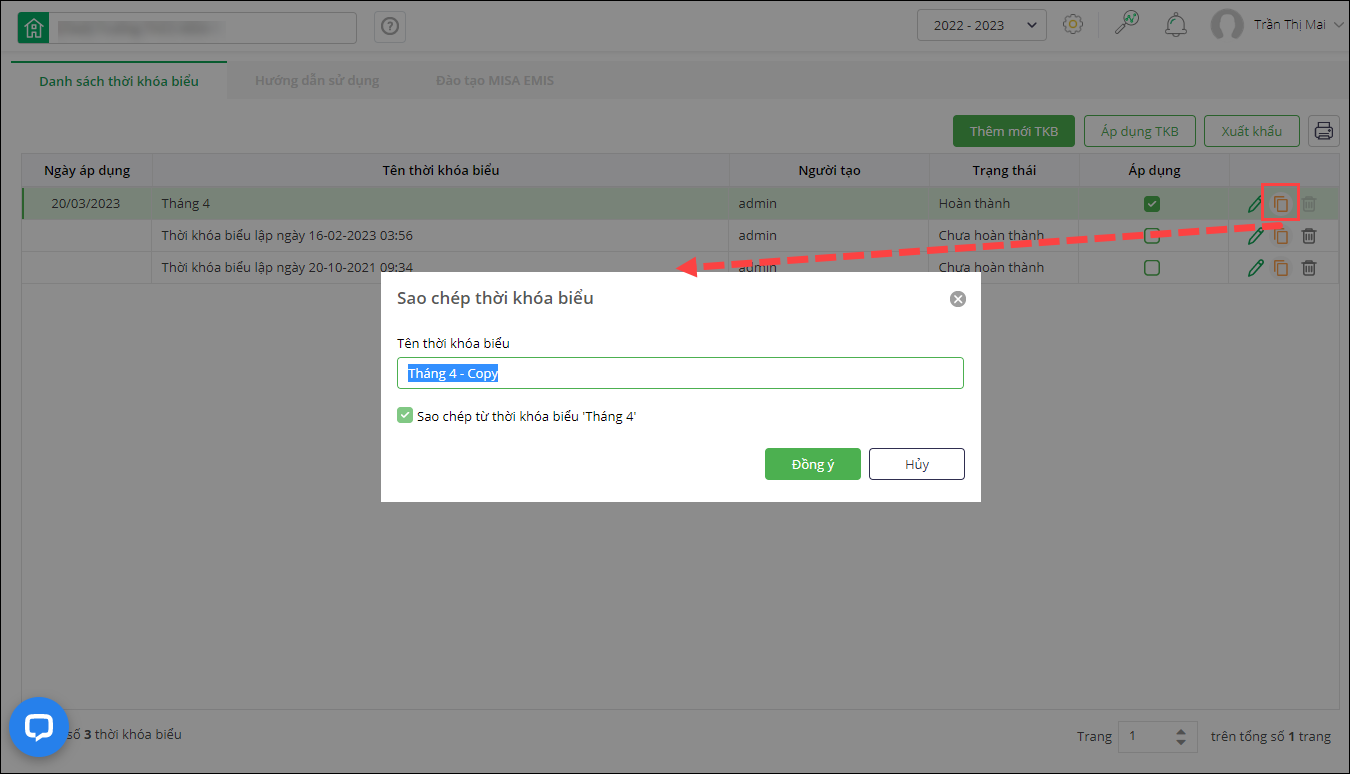Click the 'Ngày áp dụng' column header
This screenshot has width=1350, height=774.
[87, 170]
